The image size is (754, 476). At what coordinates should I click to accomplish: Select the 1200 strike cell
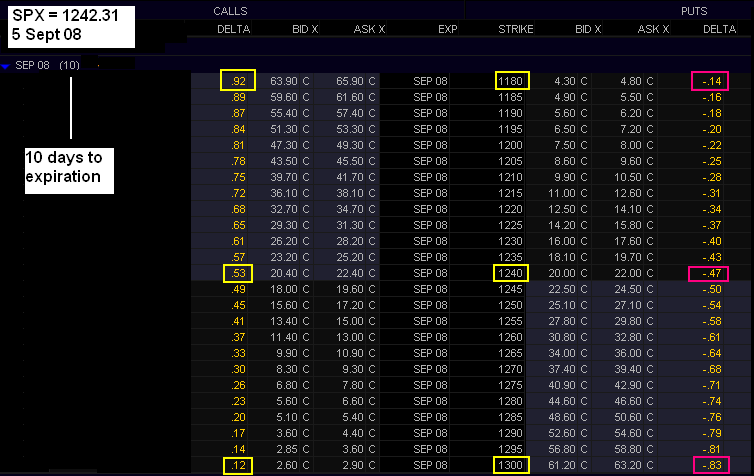tap(510, 145)
